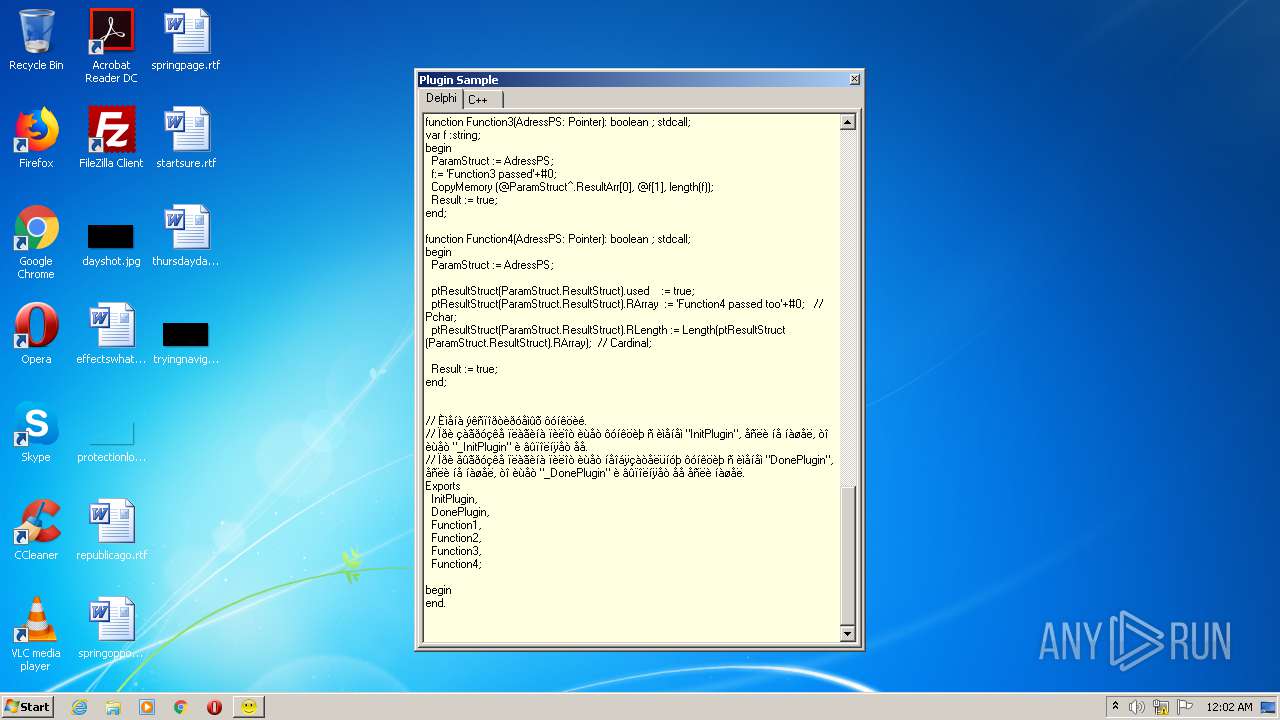Click the 'Function3,' export line

456,551
